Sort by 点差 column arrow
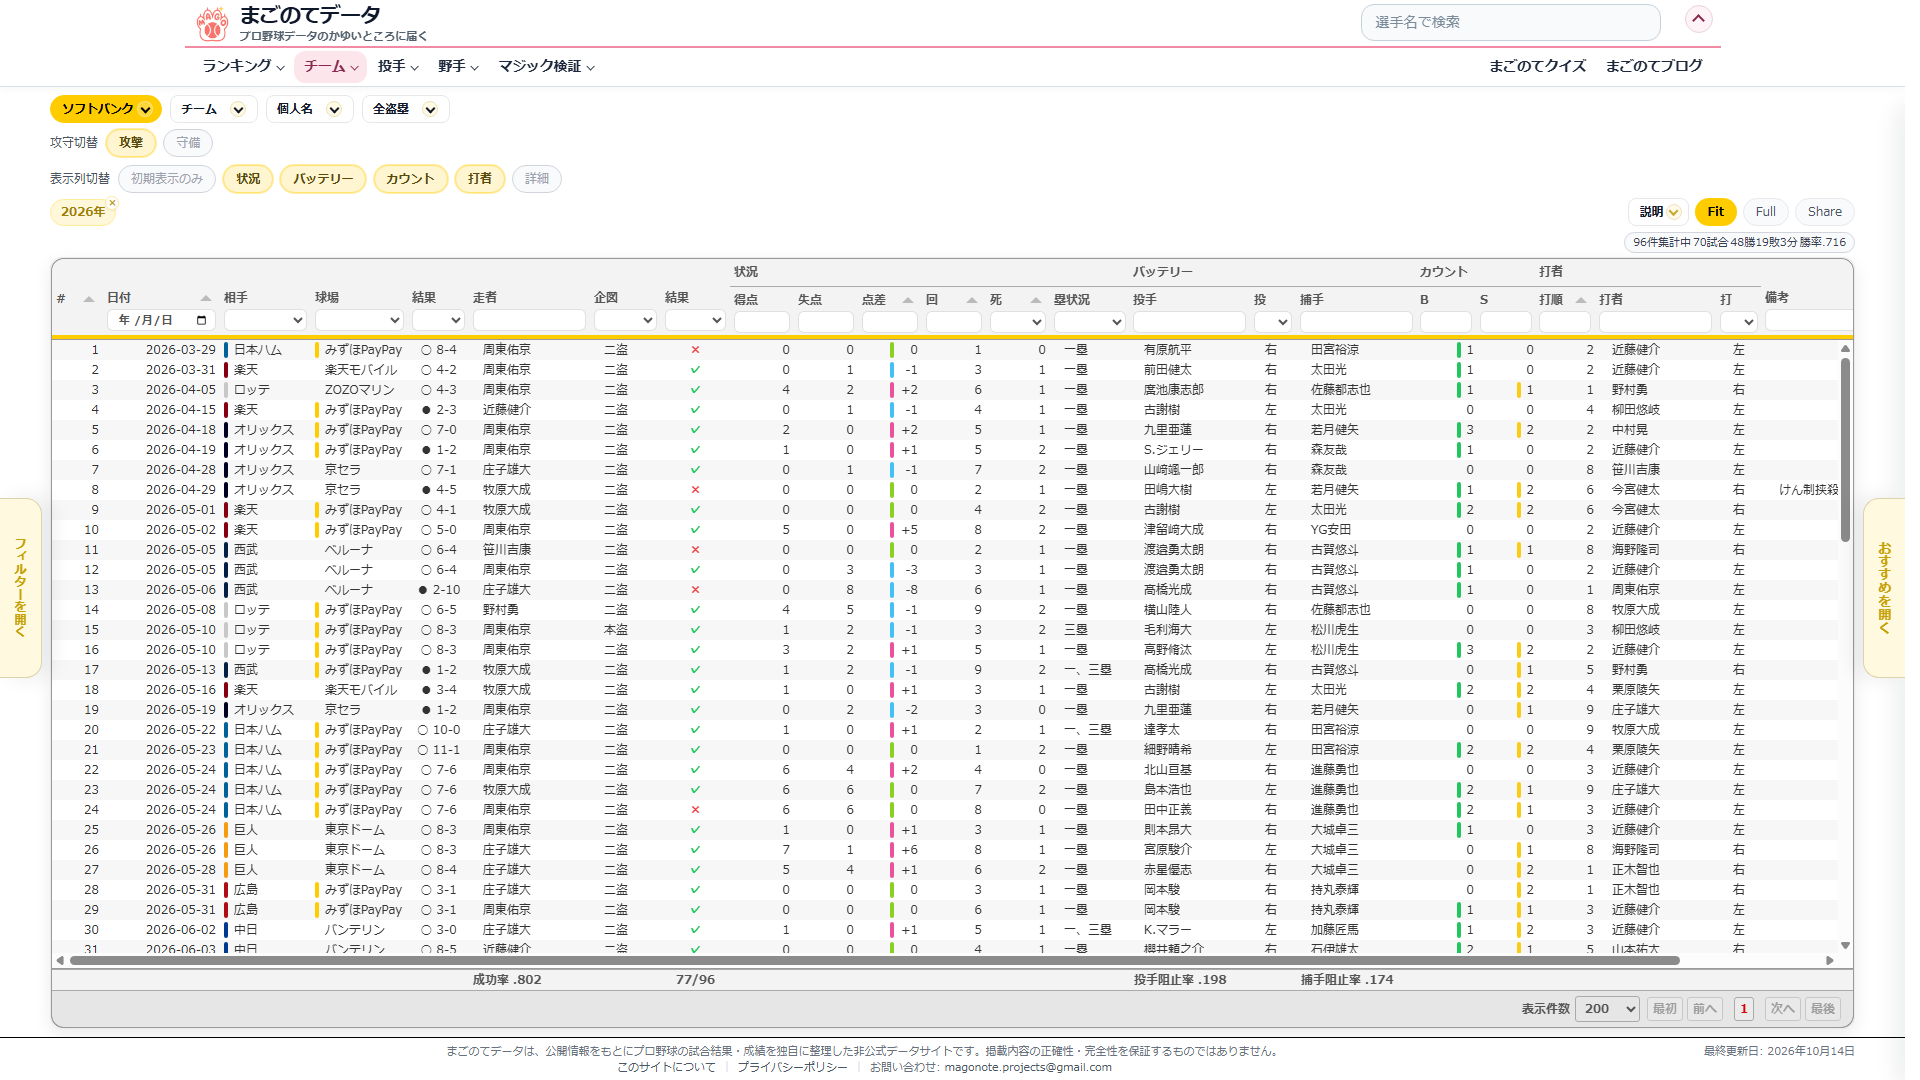This screenshot has height=1080, width=1920. click(x=907, y=300)
